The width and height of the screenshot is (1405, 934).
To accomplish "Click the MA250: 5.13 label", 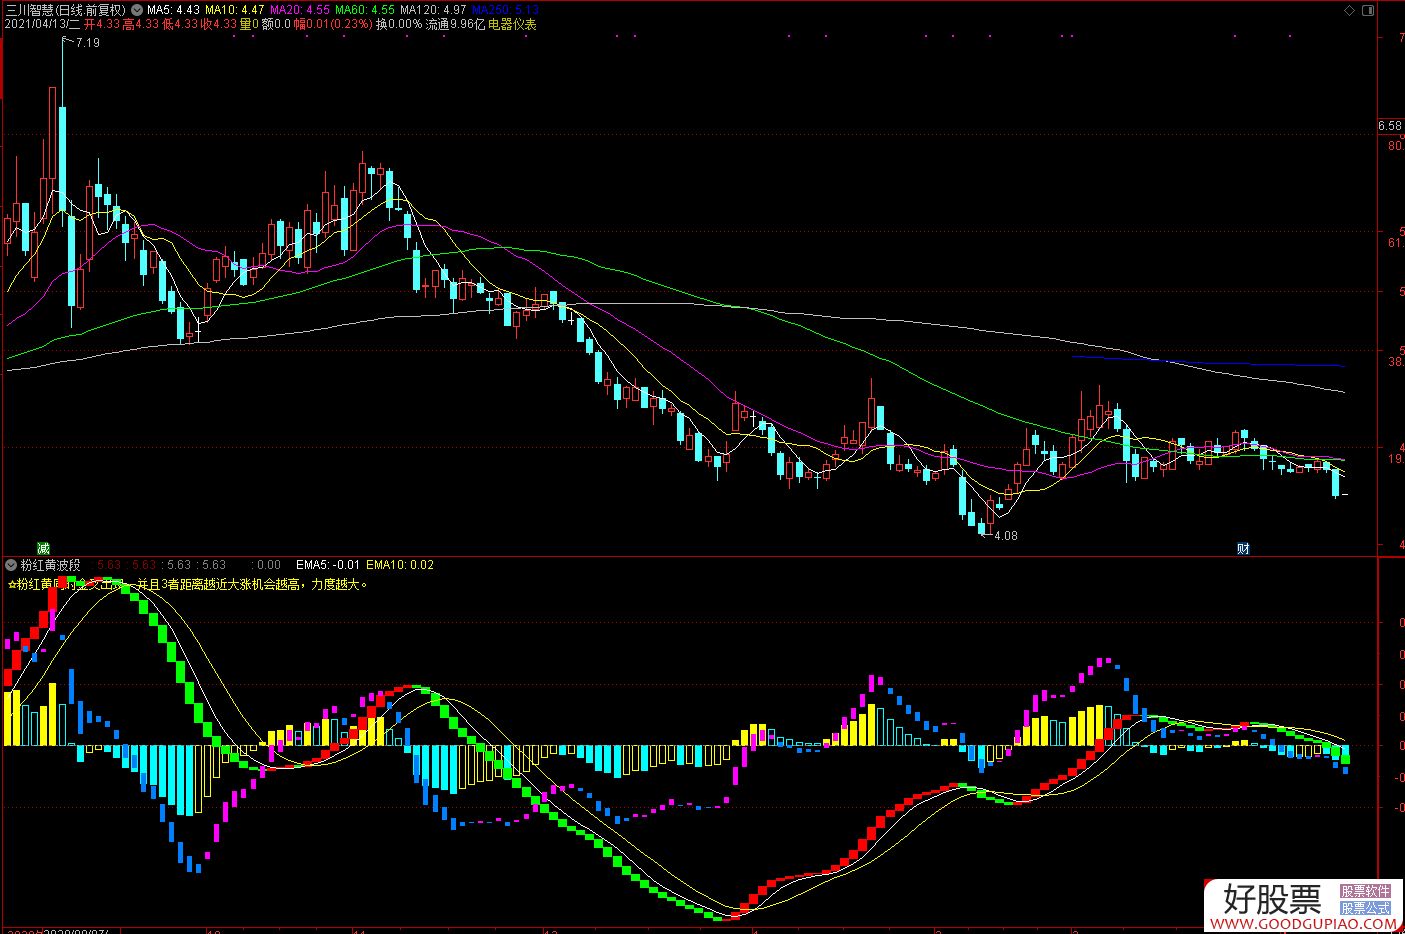I will (x=505, y=9).
